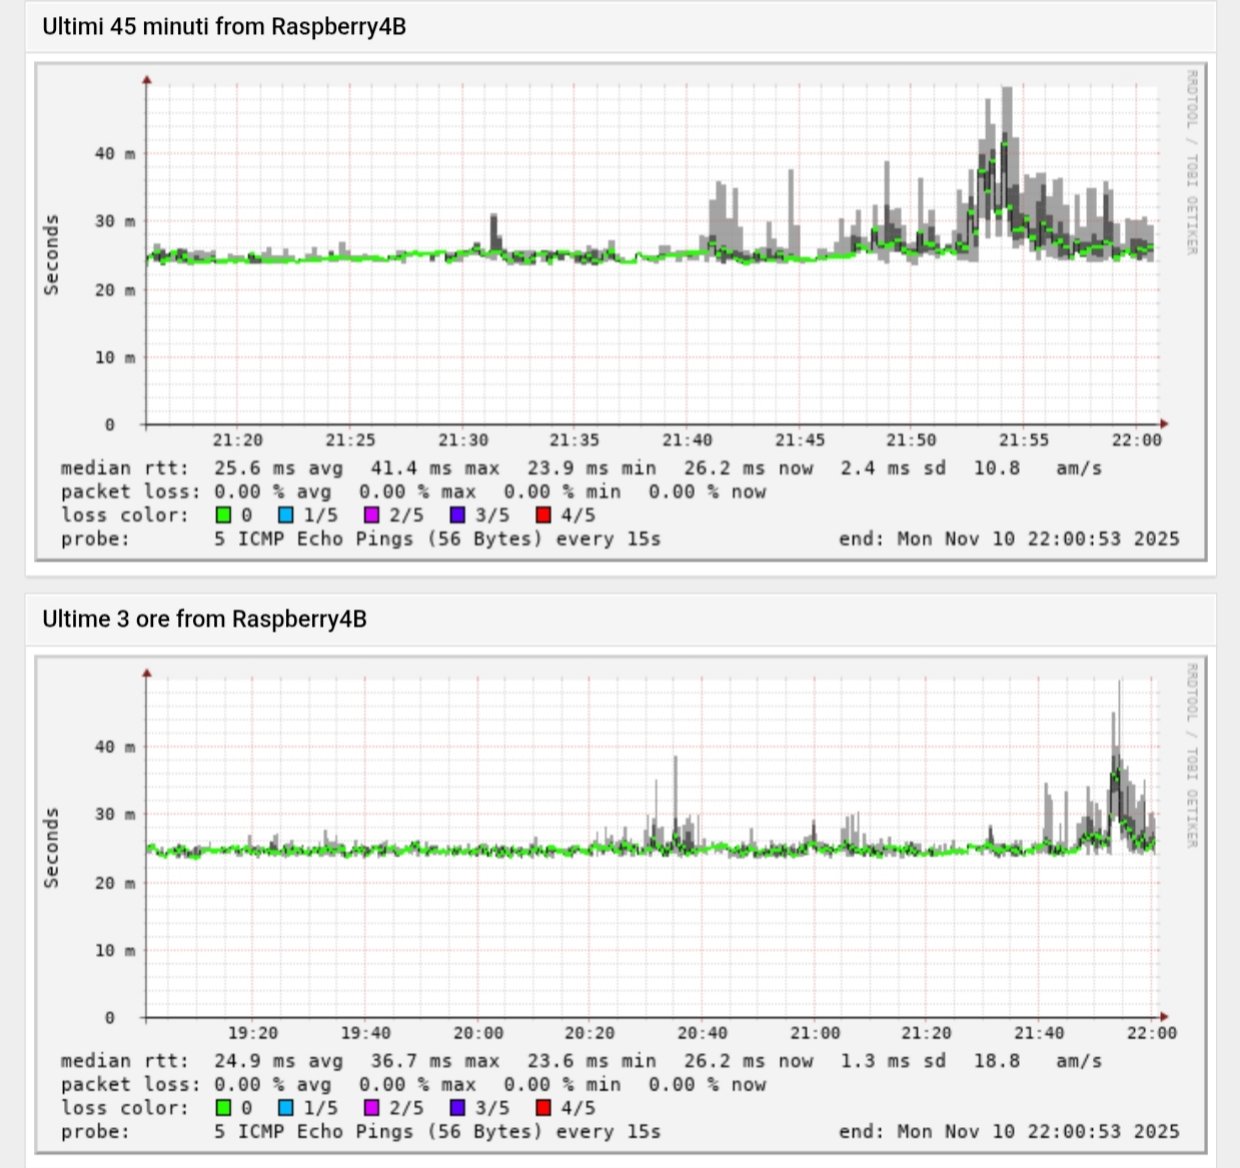Click the green 0 loss swatch in bottom graph
1240x1168 pixels.
tap(224, 1108)
